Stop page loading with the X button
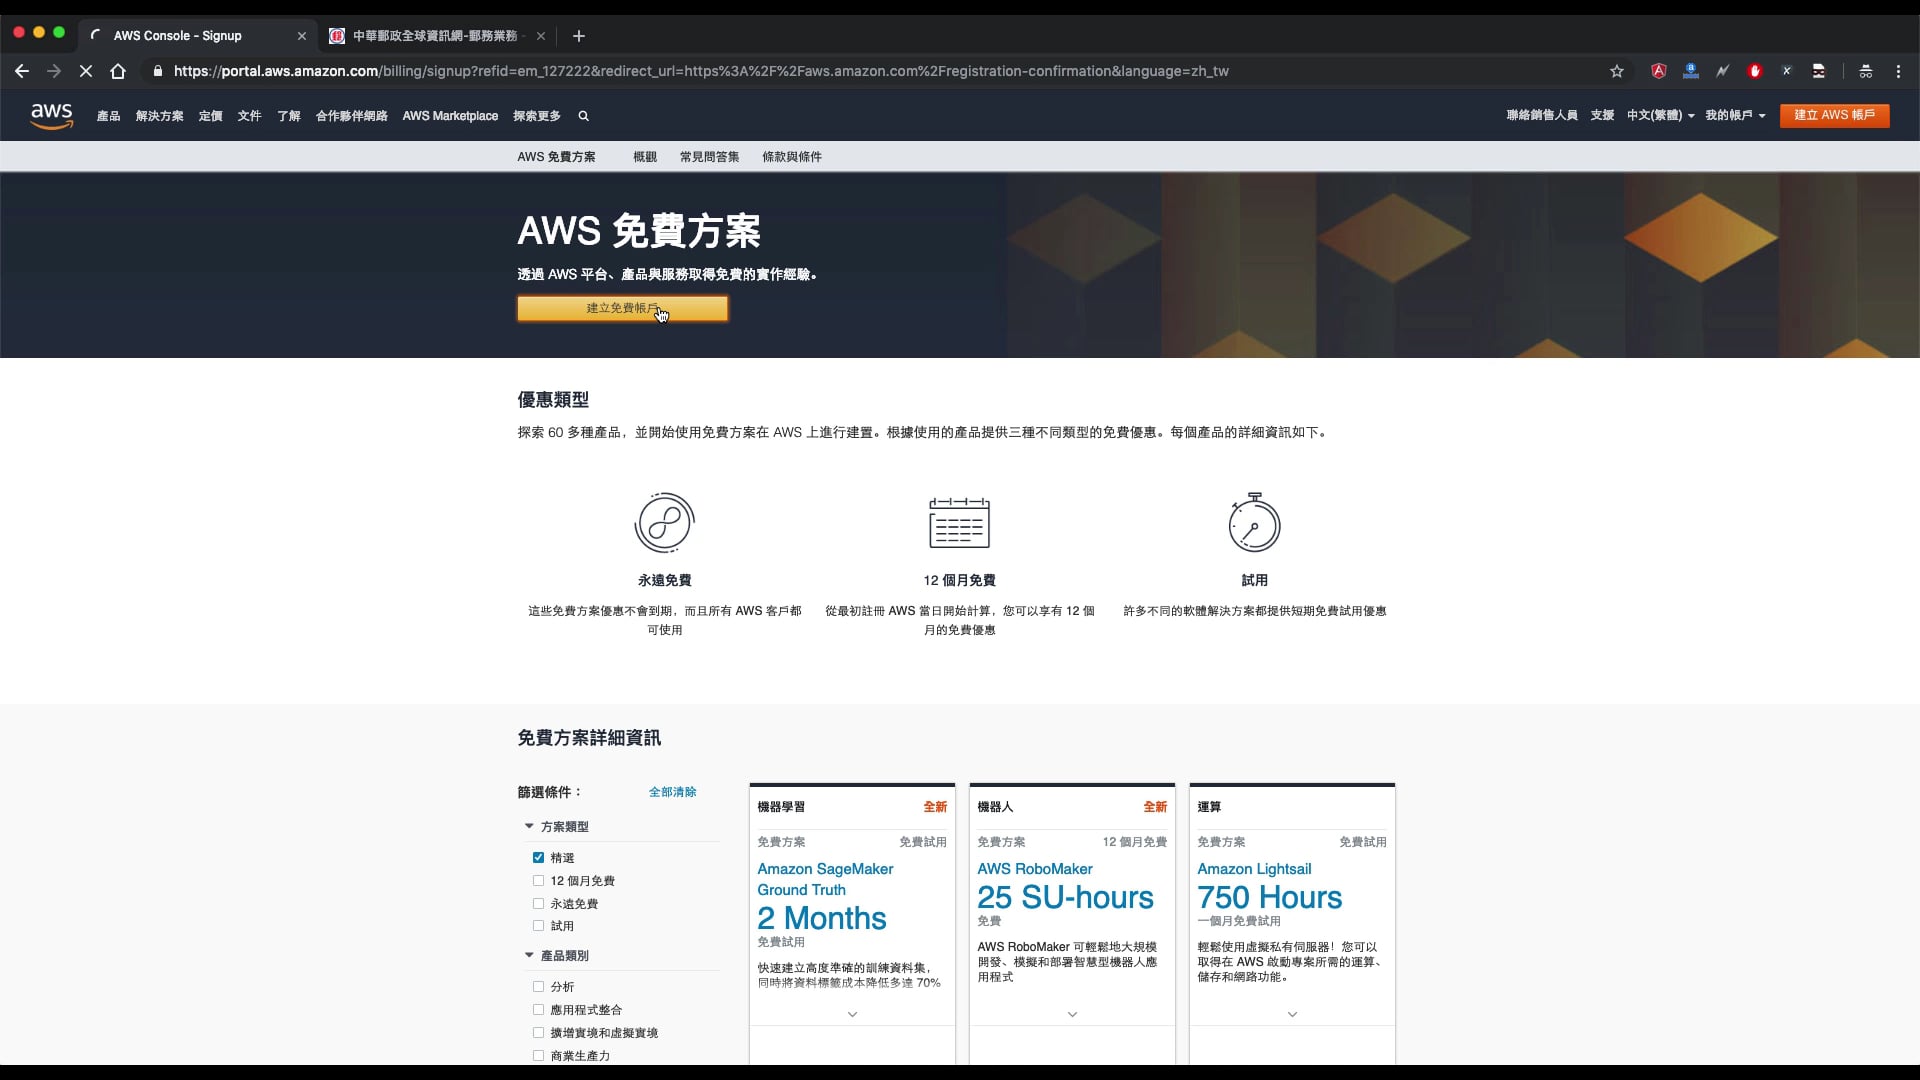Image resolution: width=1920 pixels, height=1080 pixels. [x=86, y=71]
